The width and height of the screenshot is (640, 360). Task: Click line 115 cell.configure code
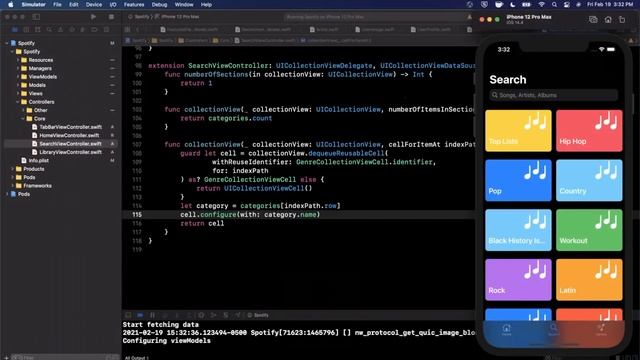click(x=250, y=215)
